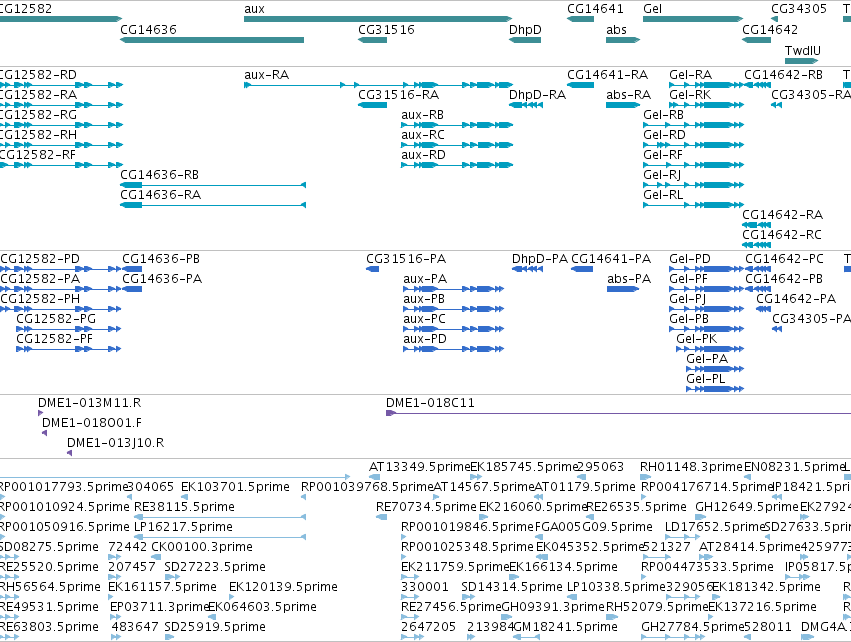
Task: Select transcript CG12582-RH label
Action: tap(39, 135)
